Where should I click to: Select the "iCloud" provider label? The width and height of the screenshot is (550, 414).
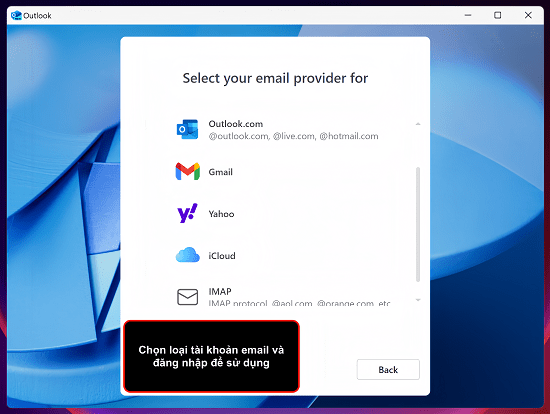tap(222, 256)
